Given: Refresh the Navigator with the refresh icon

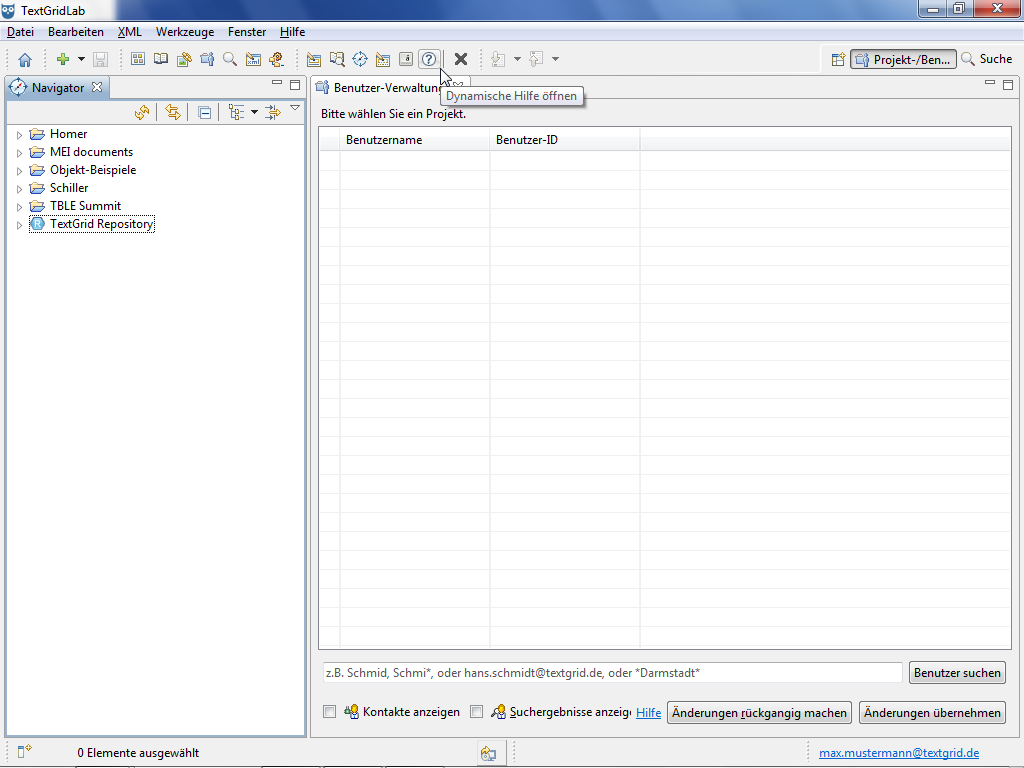Looking at the screenshot, I should point(142,113).
